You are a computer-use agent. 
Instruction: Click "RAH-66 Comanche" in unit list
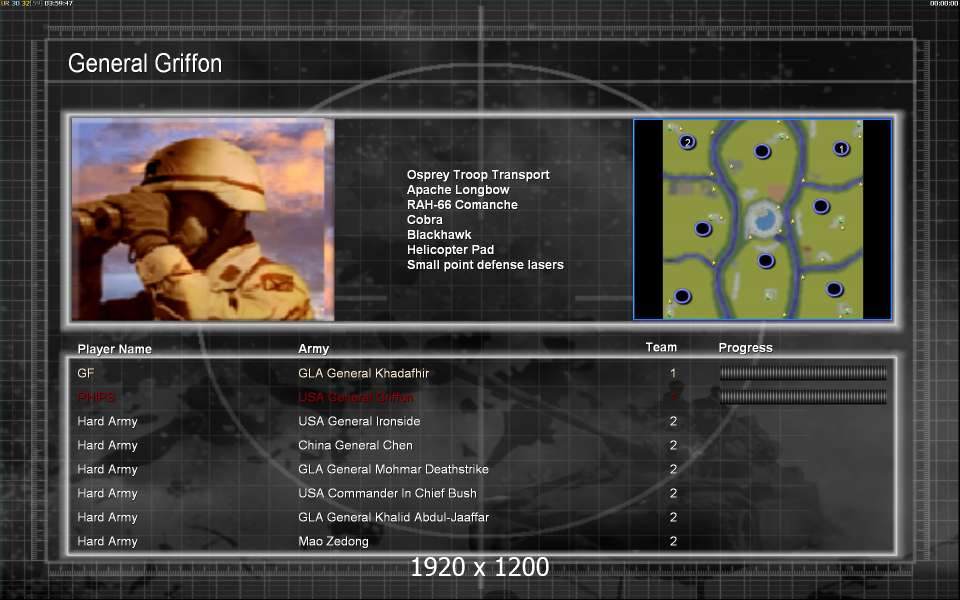pyautogui.click(x=462, y=204)
